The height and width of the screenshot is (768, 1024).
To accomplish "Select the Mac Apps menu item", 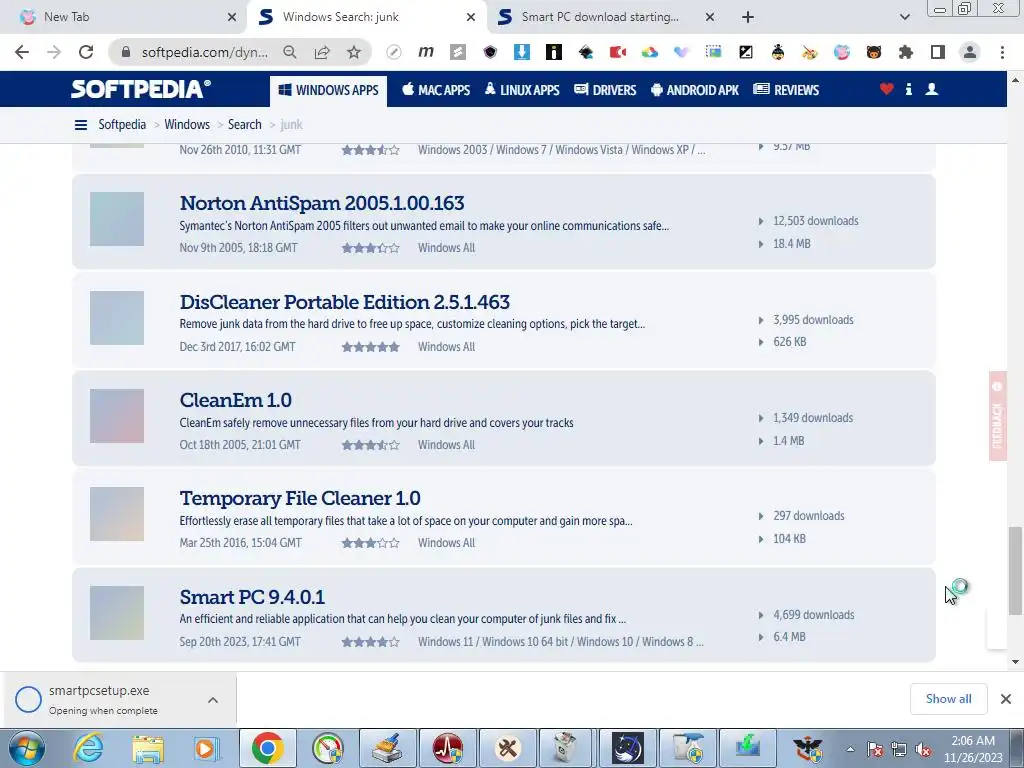I will click(436, 90).
